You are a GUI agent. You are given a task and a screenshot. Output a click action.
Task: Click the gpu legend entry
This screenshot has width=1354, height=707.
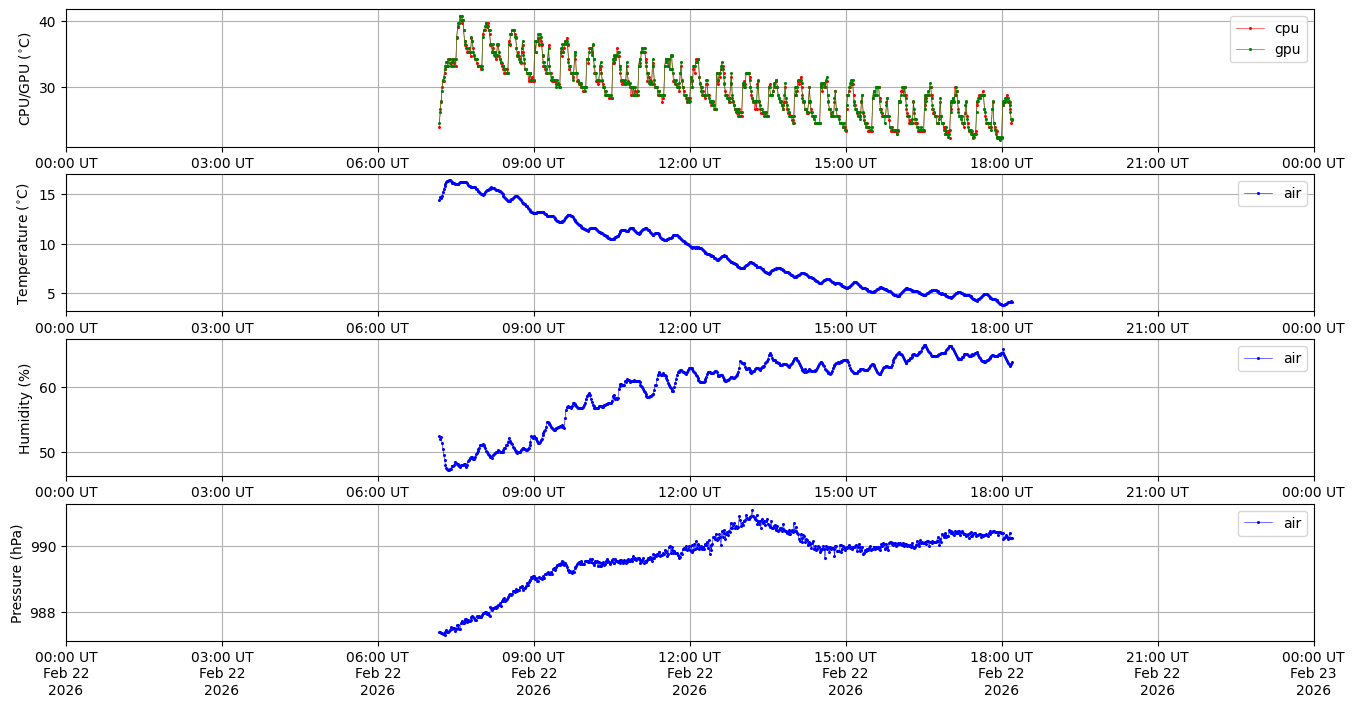(1286, 48)
